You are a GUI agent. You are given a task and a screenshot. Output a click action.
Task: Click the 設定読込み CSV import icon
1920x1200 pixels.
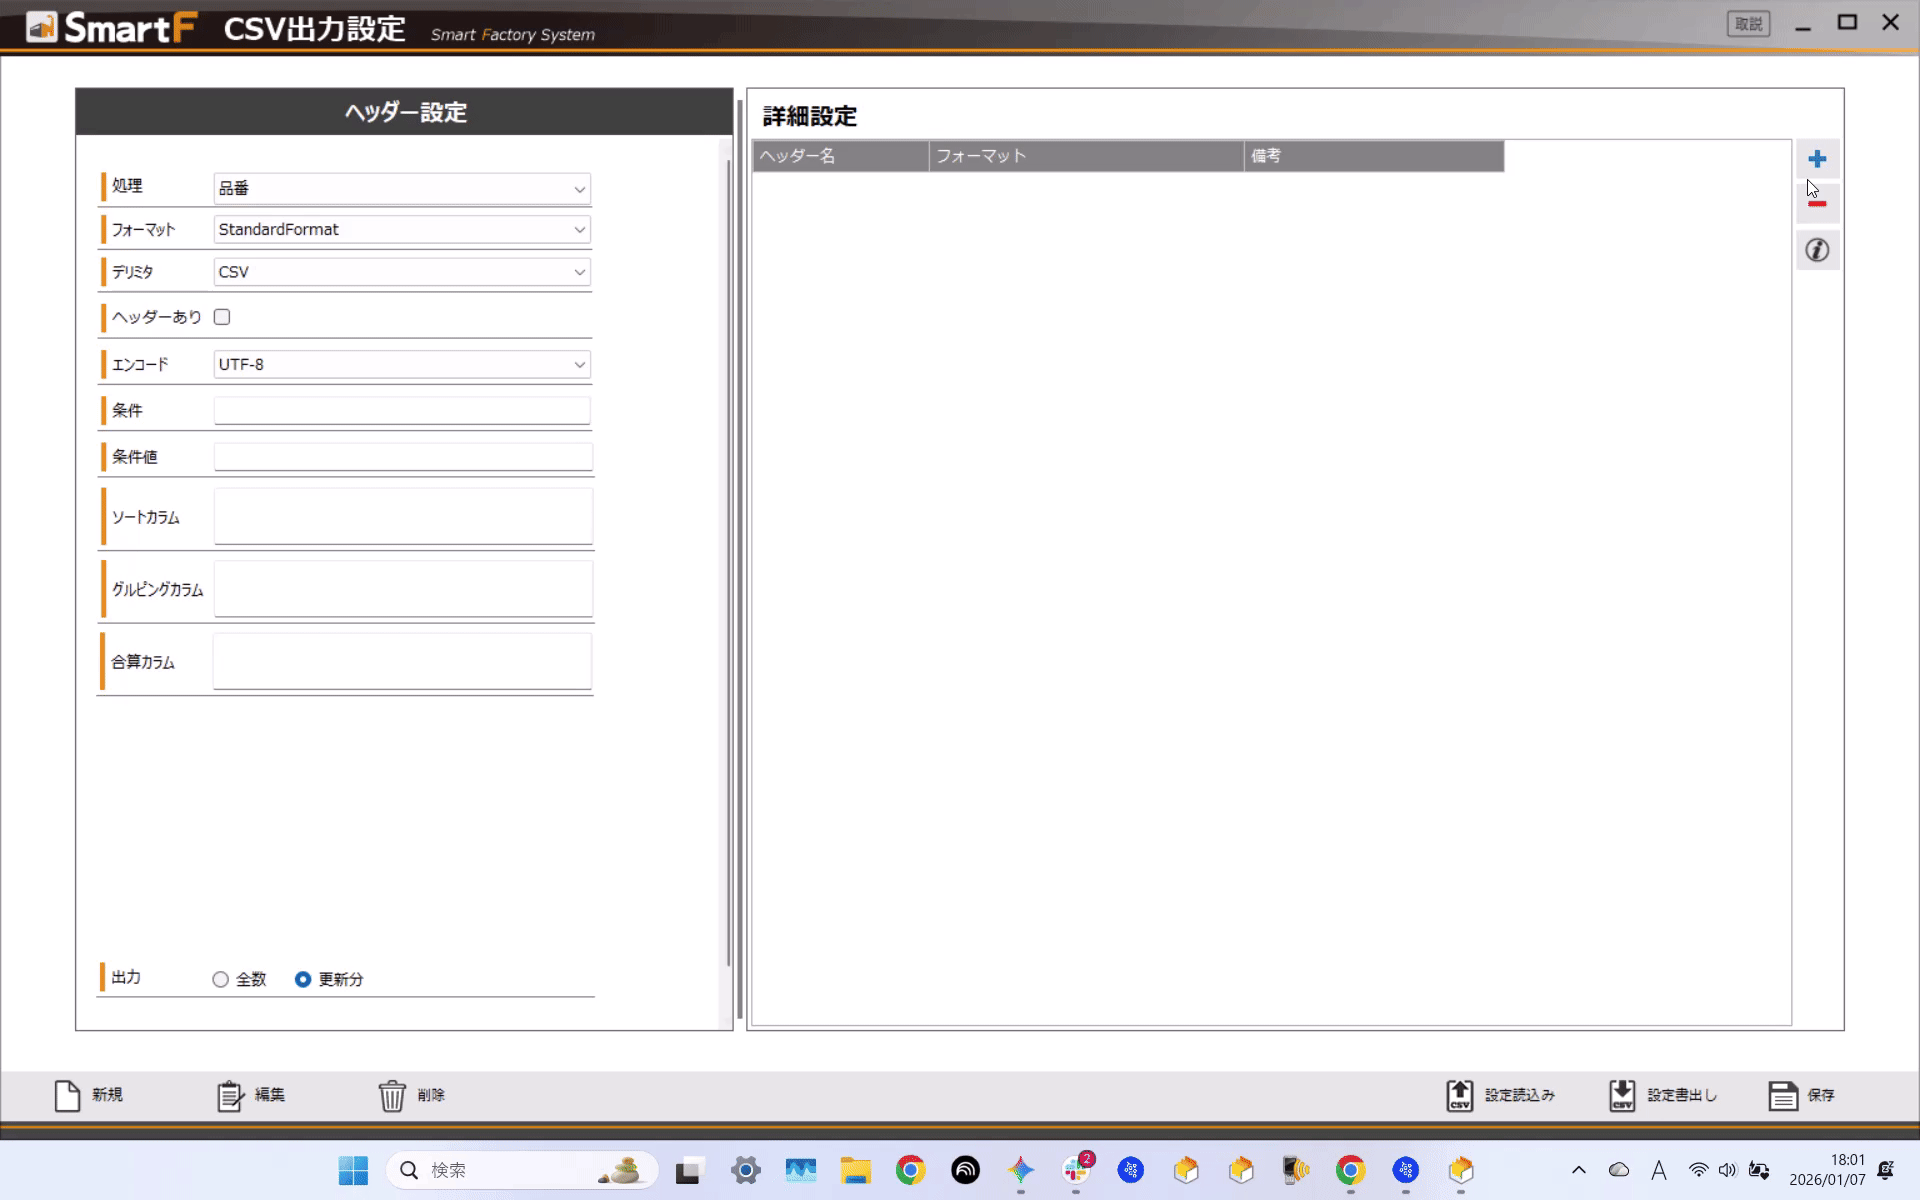1459,1095
